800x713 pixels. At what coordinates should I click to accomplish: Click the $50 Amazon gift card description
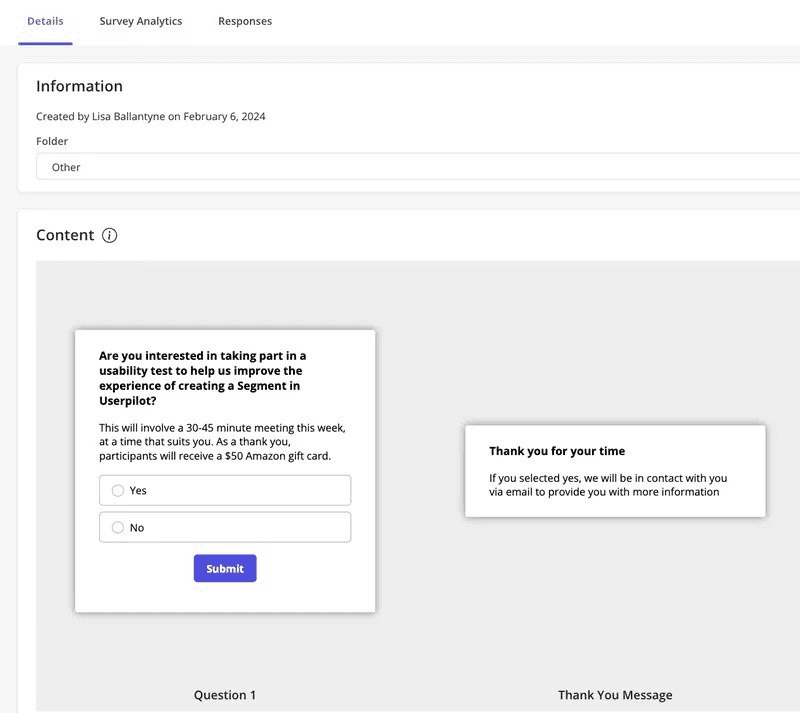coord(222,440)
